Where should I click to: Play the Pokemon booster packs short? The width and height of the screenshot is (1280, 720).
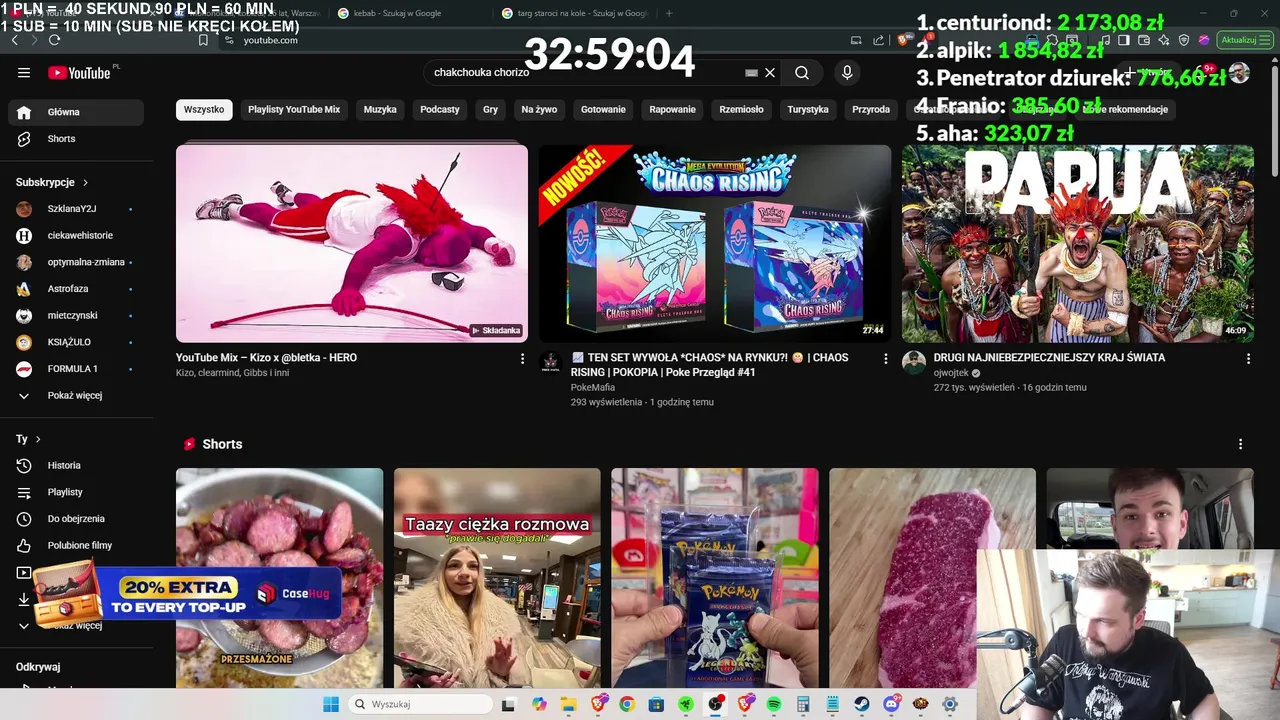click(x=715, y=578)
